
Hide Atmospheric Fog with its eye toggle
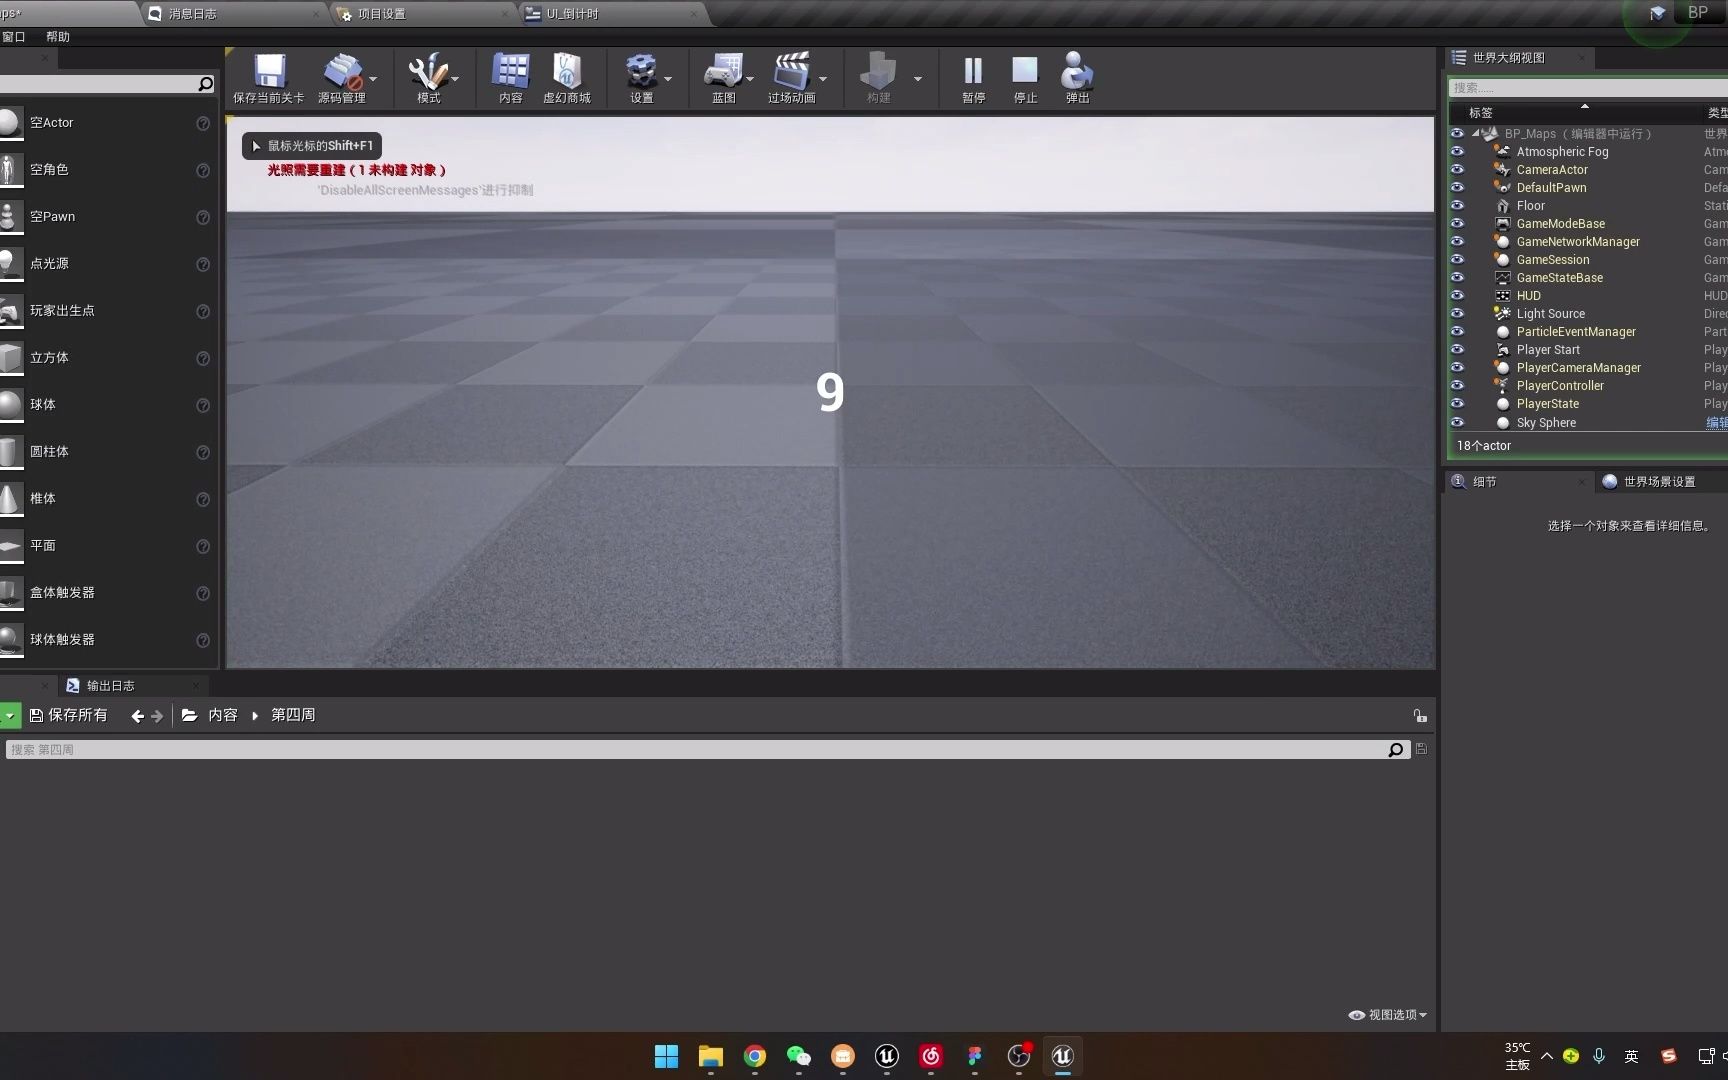[1457, 151]
